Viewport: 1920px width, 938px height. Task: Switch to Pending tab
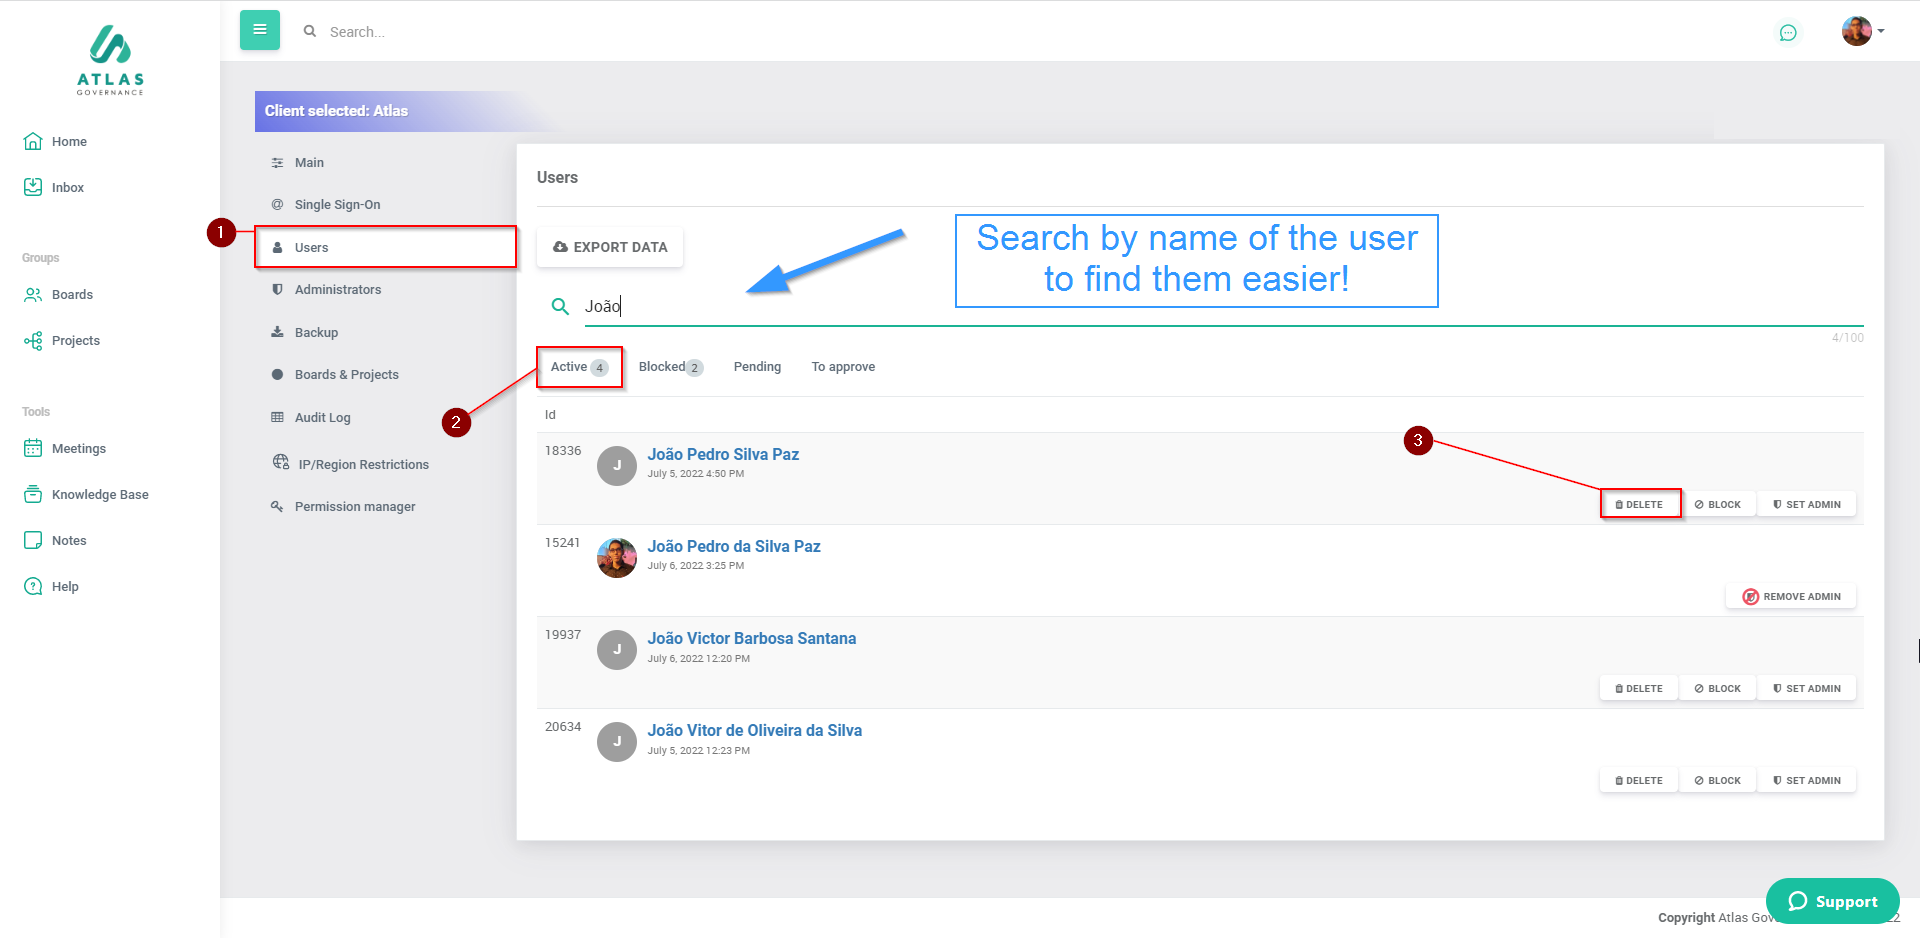757,367
